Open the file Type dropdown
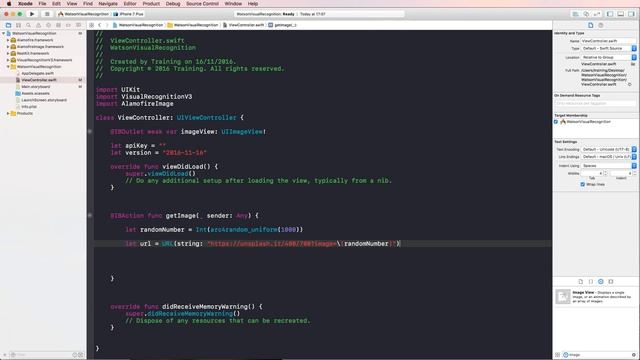Viewport: 640px width, 360px height. click(x=608, y=48)
